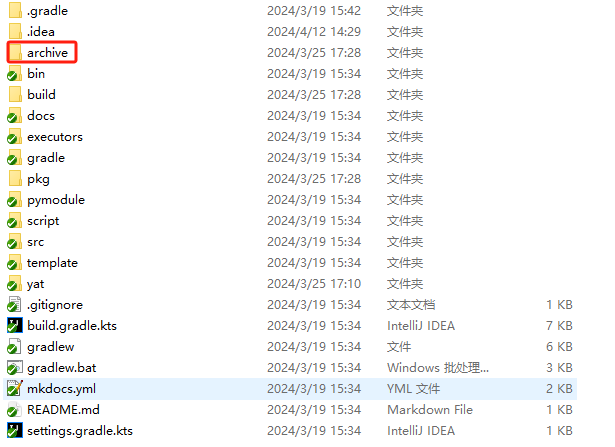Click the build folder's modified date
The image size is (615, 447).
click(314, 94)
